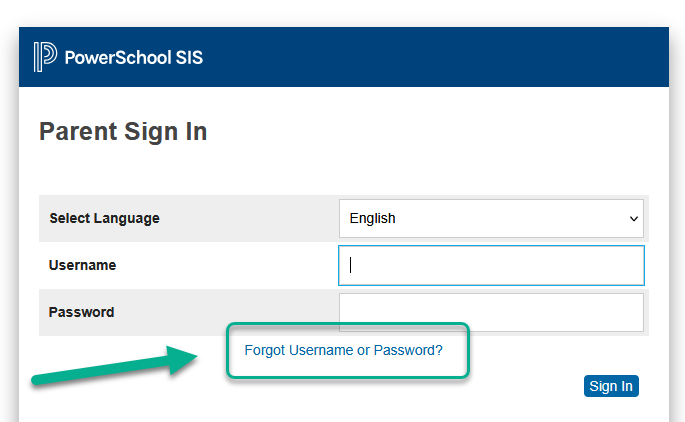The image size is (685, 422).
Task: Click the Select Language label
Action: click(104, 218)
